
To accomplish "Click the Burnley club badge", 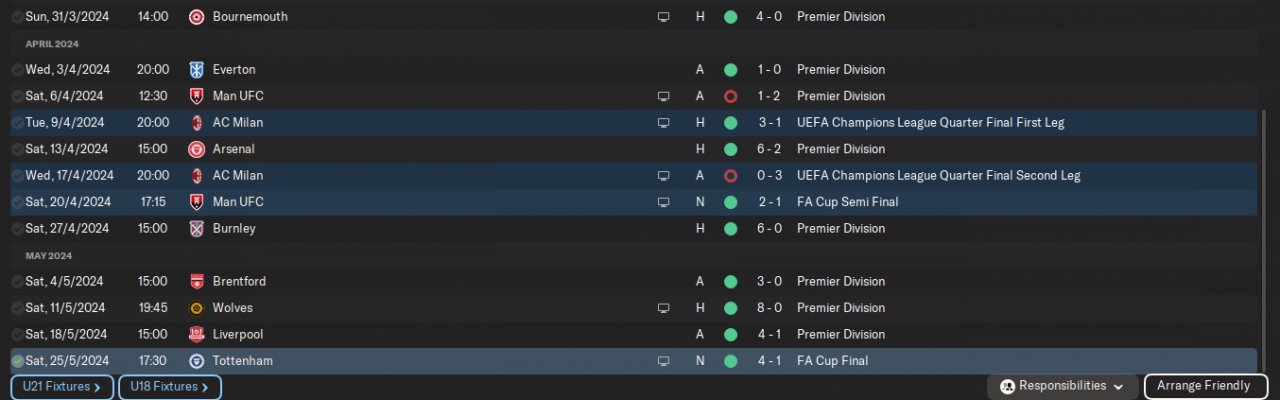I will [197, 228].
